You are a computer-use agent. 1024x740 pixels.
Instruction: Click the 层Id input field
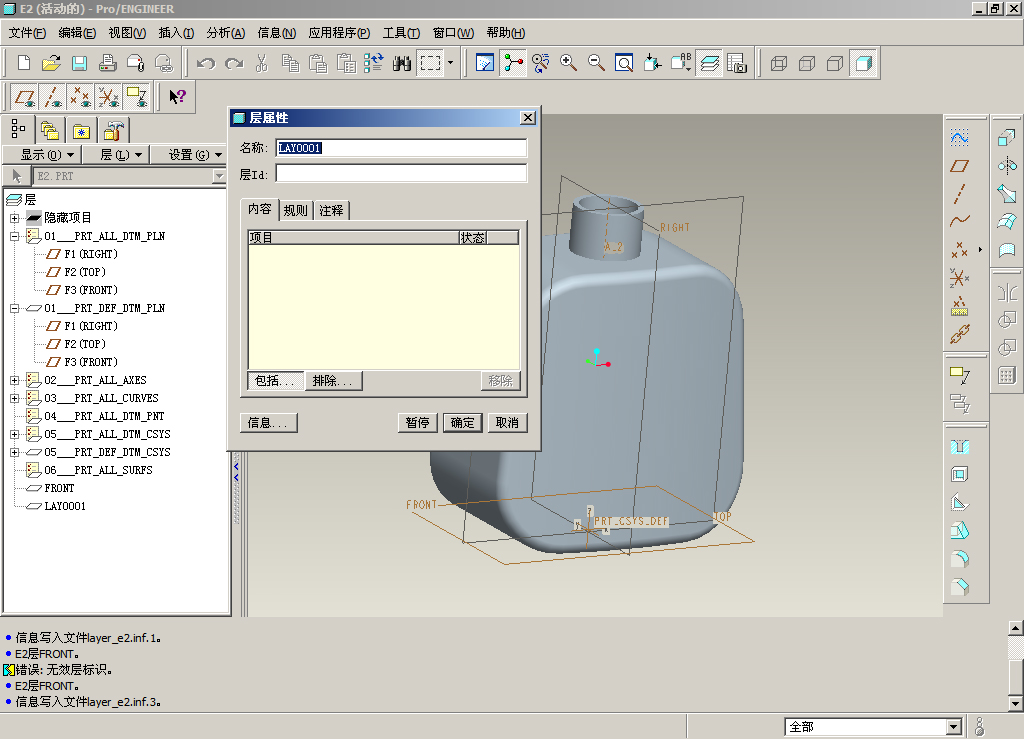400,174
